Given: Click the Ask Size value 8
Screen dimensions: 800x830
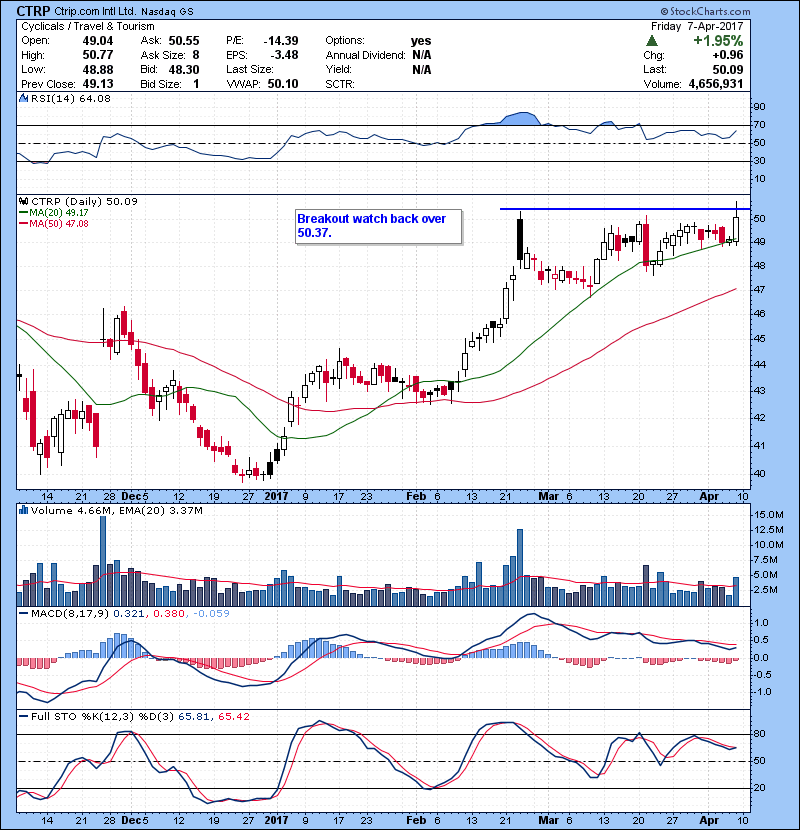Looking at the screenshot, I should click(196, 55).
